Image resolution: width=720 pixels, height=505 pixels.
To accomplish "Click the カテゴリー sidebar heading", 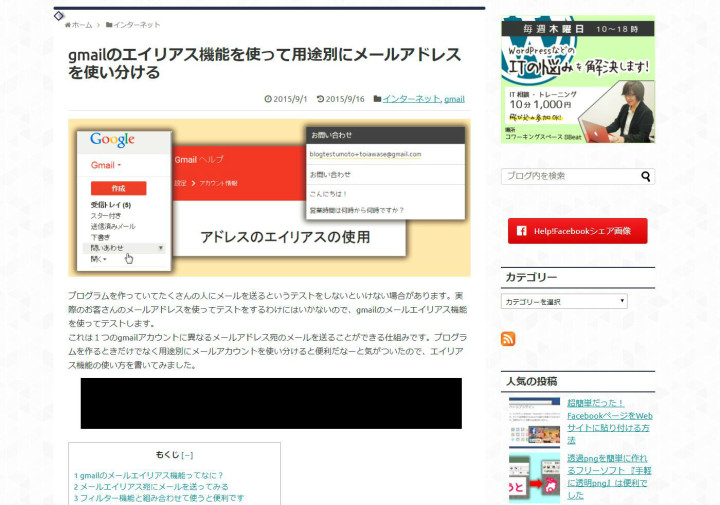I will 531,277.
